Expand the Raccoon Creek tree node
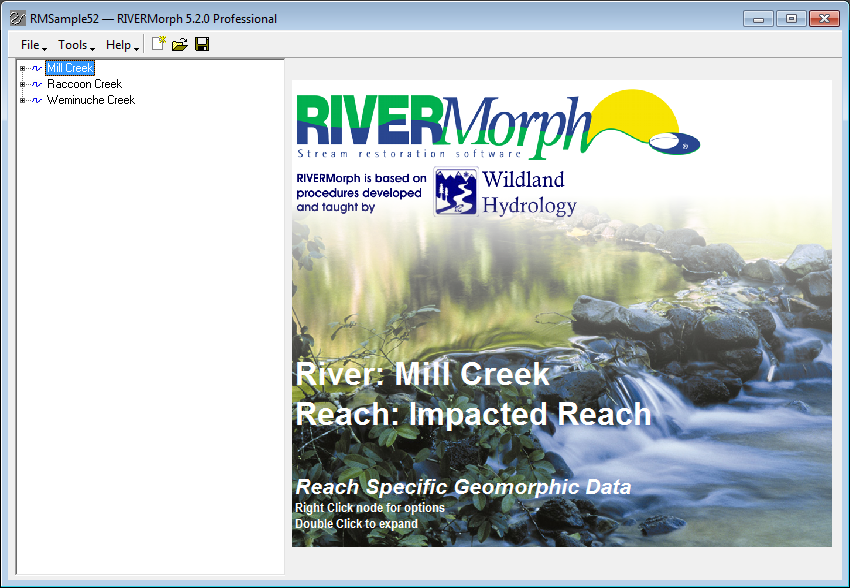 [22, 84]
